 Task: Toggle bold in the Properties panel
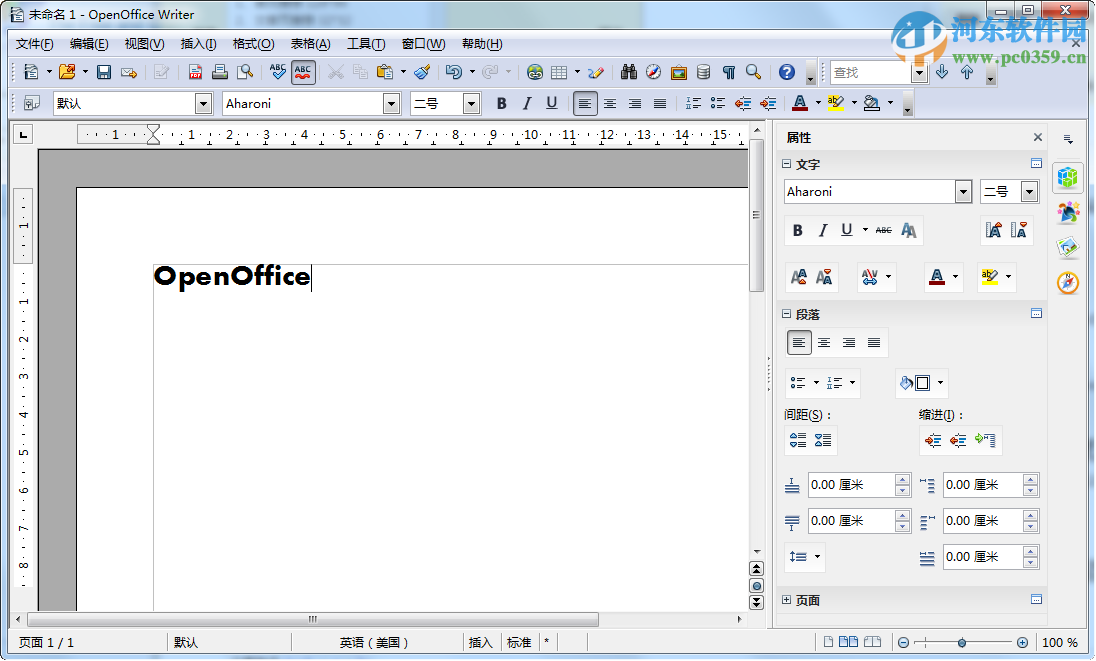coord(797,230)
